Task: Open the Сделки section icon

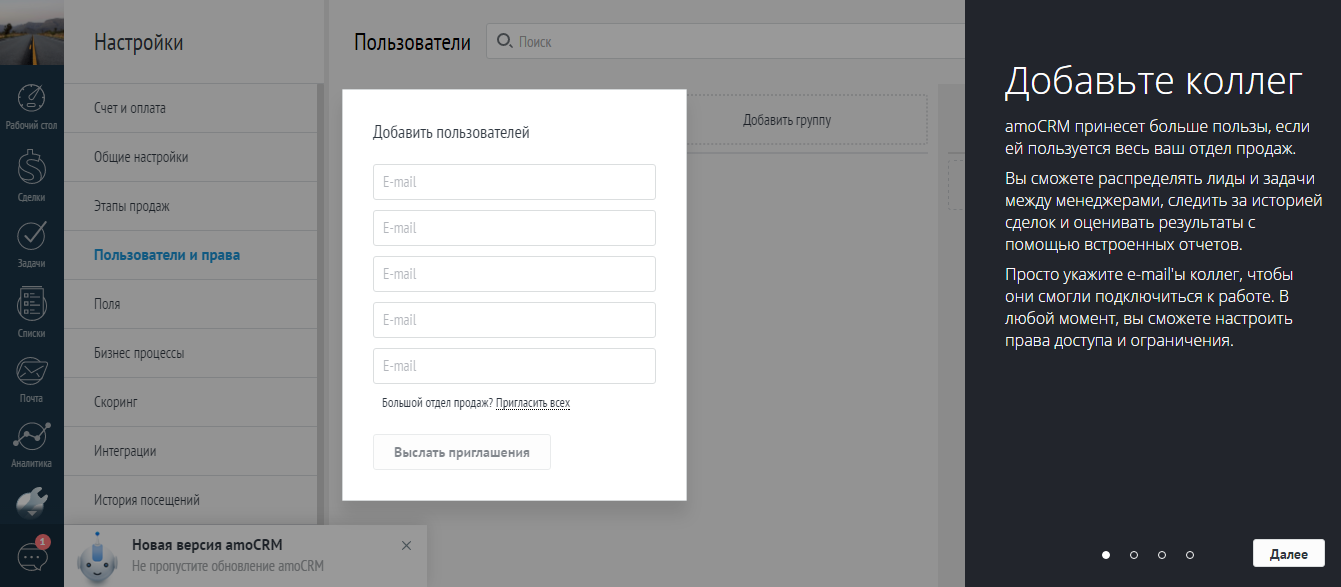Action: [x=32, y=165]
